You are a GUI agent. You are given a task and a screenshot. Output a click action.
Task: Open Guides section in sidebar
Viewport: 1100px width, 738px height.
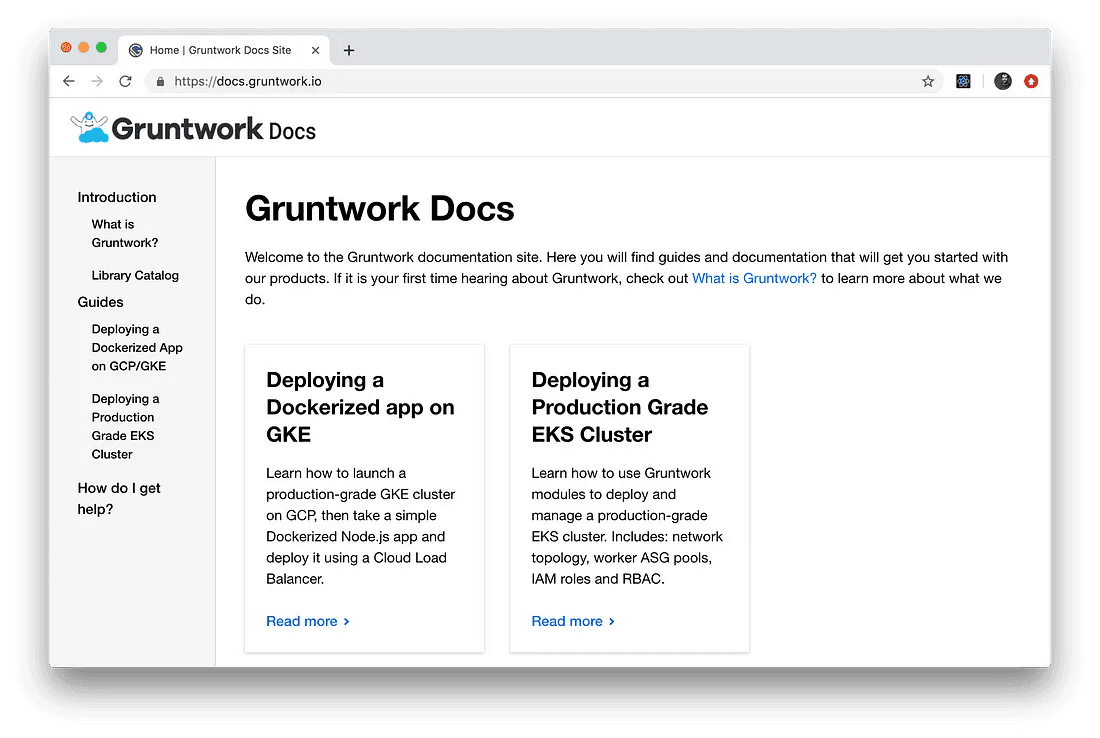pos(100,302)
